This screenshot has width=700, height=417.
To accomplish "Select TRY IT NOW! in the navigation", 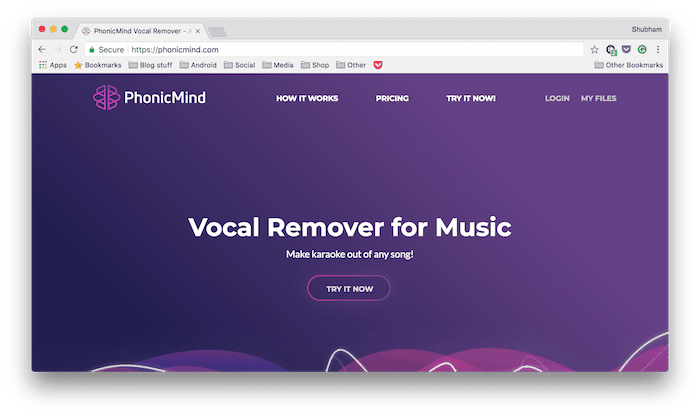I will click(471, 98).
